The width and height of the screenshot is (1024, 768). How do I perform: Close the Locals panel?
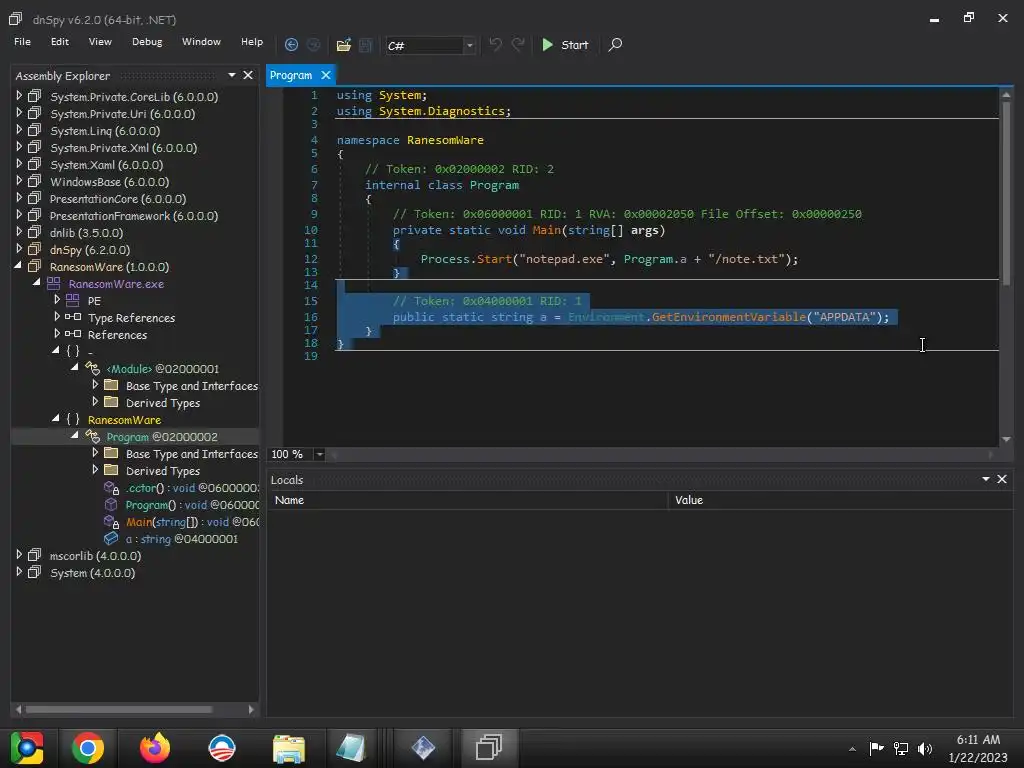[1002, 480]
